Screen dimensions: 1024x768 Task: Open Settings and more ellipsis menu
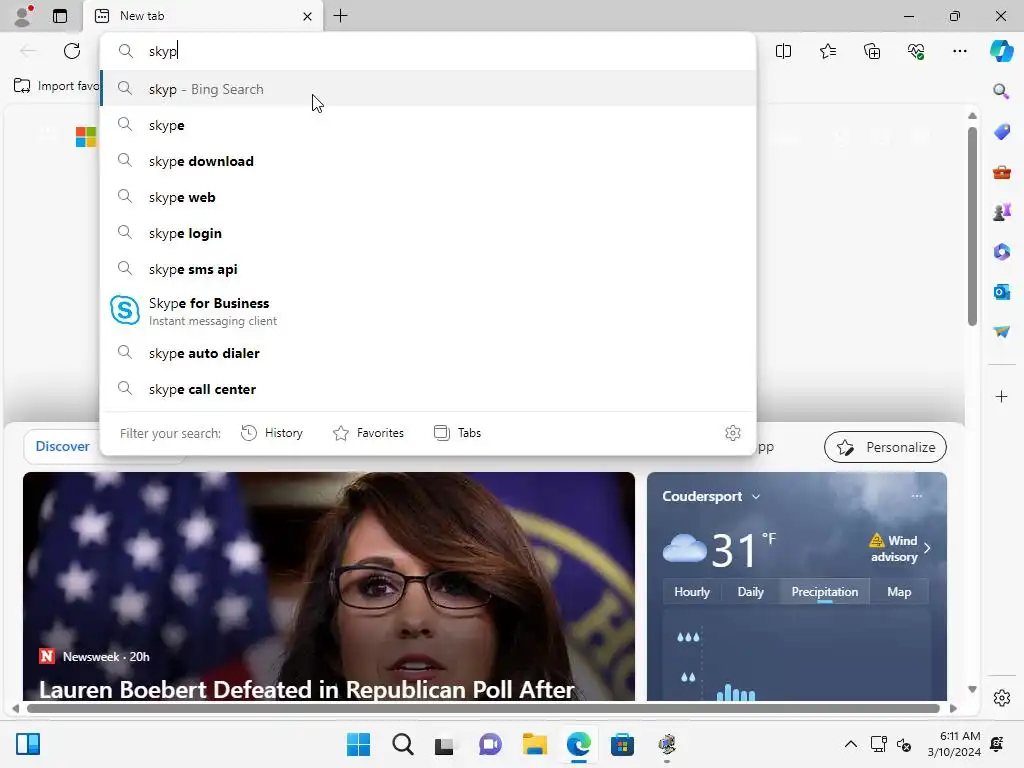[959, 51]
